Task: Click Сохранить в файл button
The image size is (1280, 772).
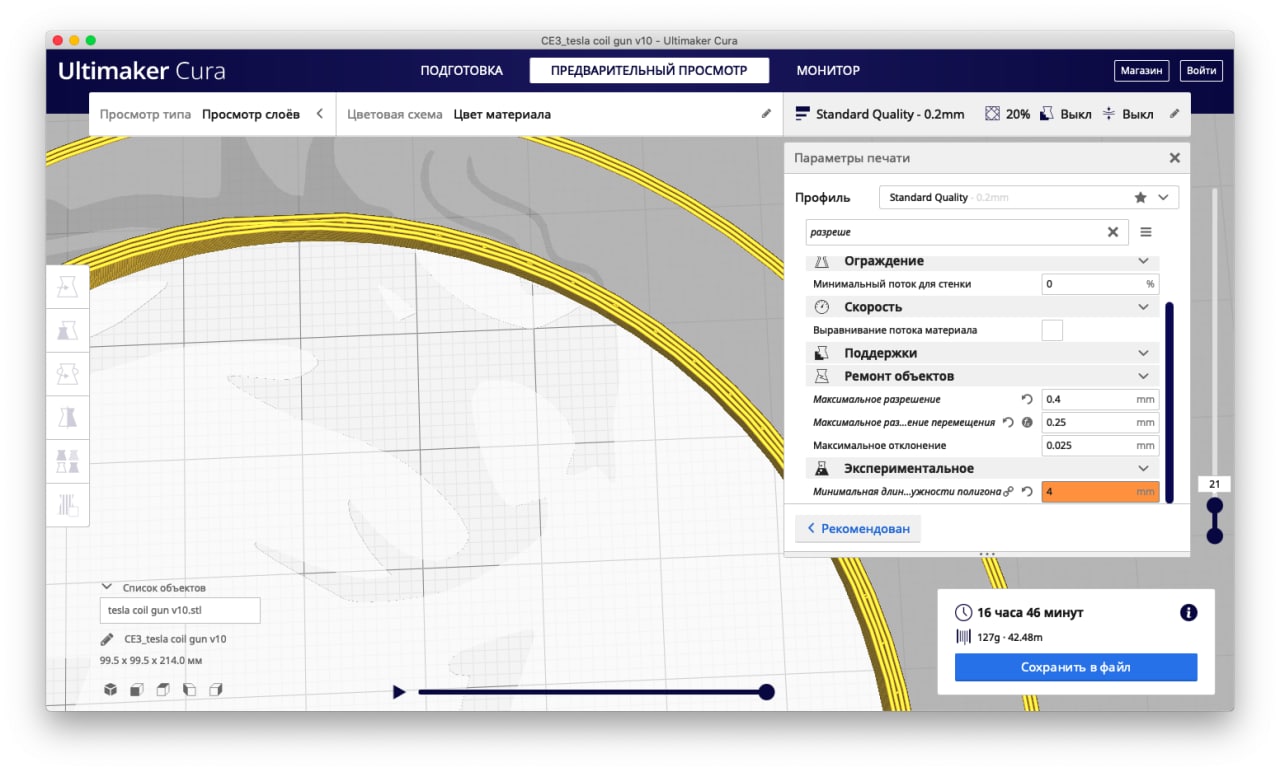Action: pyautogui.click(x=1076, y=667)
